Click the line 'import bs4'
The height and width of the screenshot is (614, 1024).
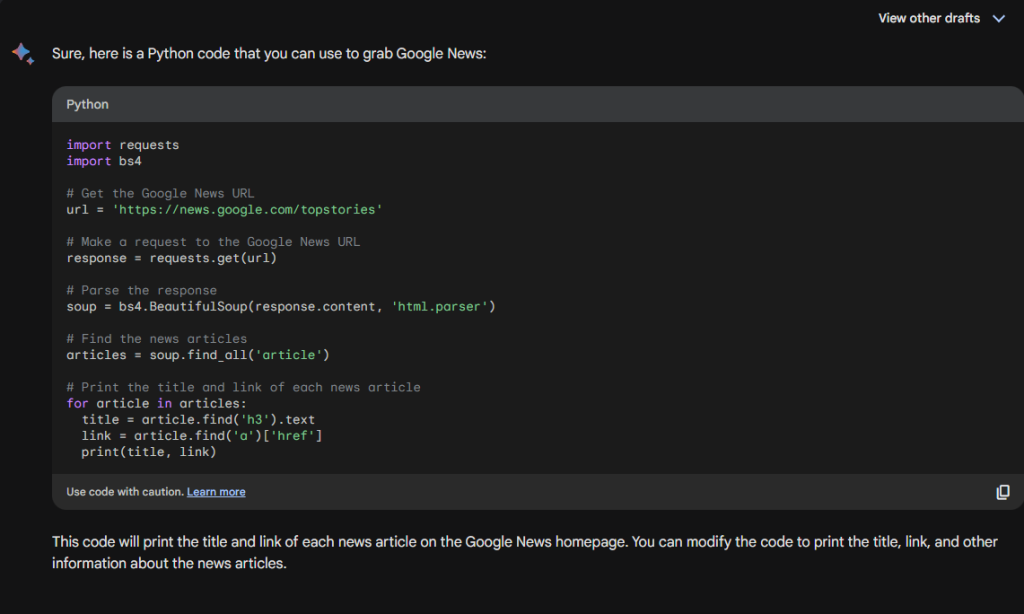104,161
